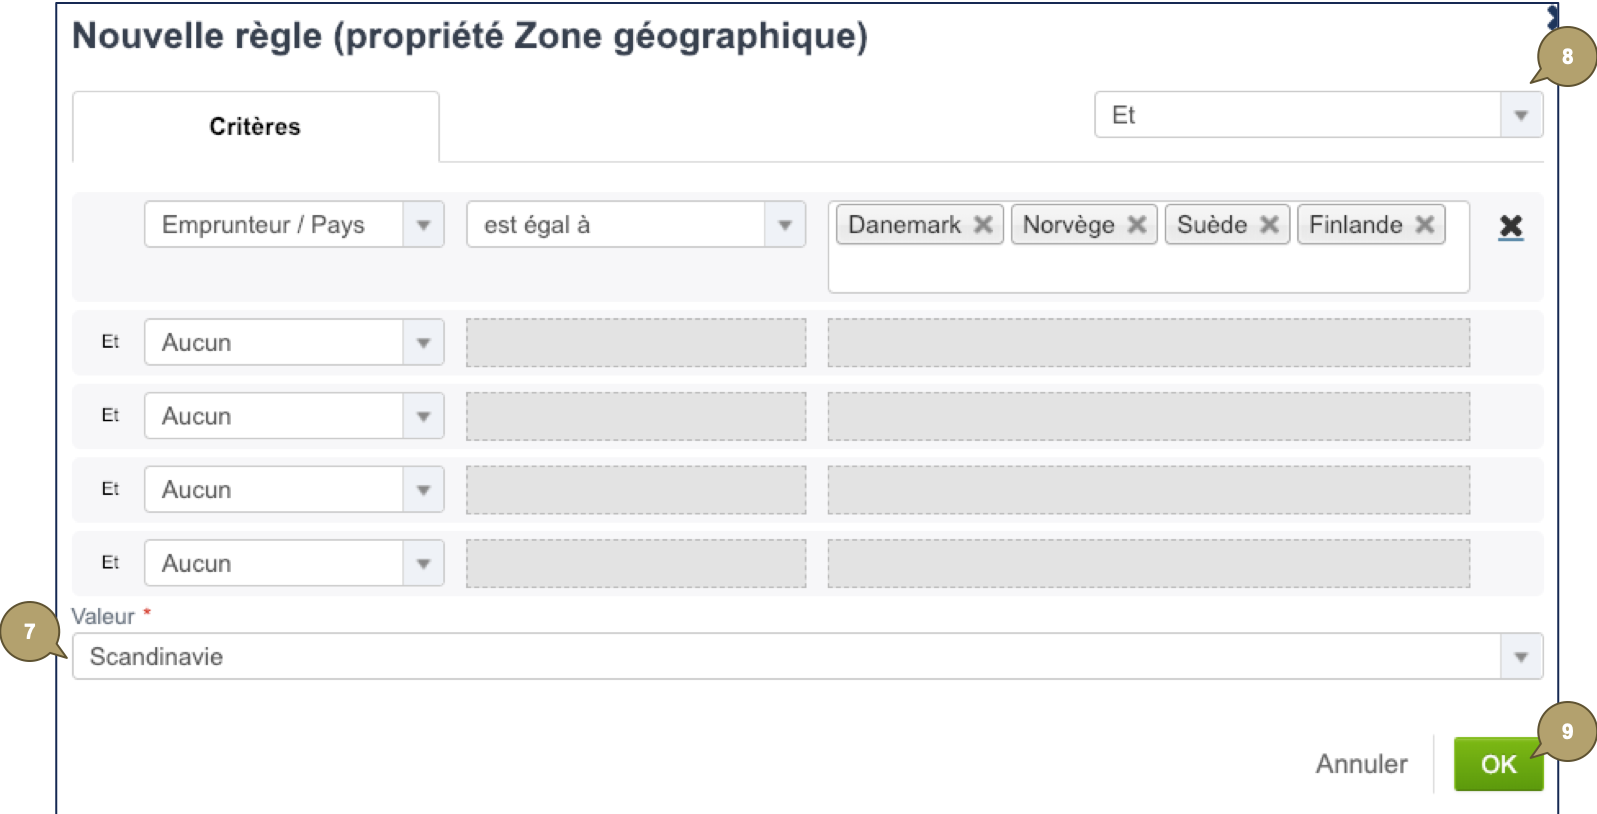Open the Et logical operator dropdown
The image size is (1597, 814).
1520,114
